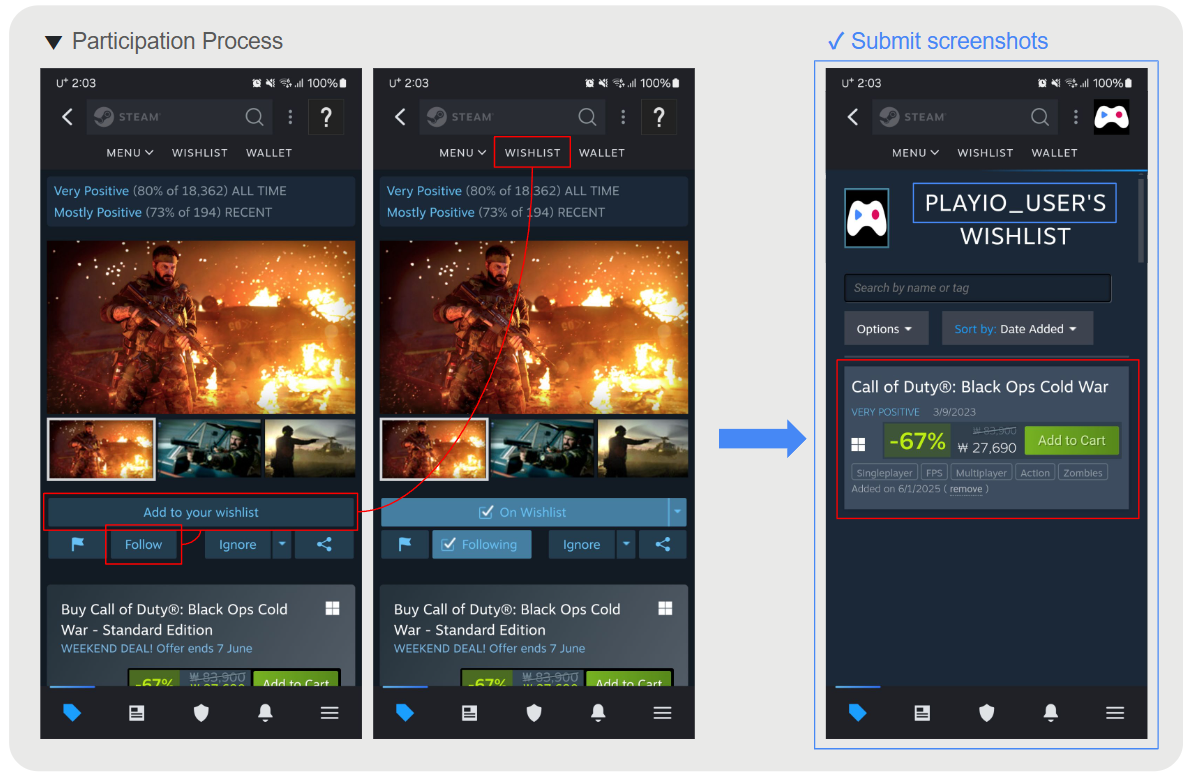Open three-dot menu in middle phone screenshot
The width and height of the screenshot is (1187, 776).
[x=623, y=117]
